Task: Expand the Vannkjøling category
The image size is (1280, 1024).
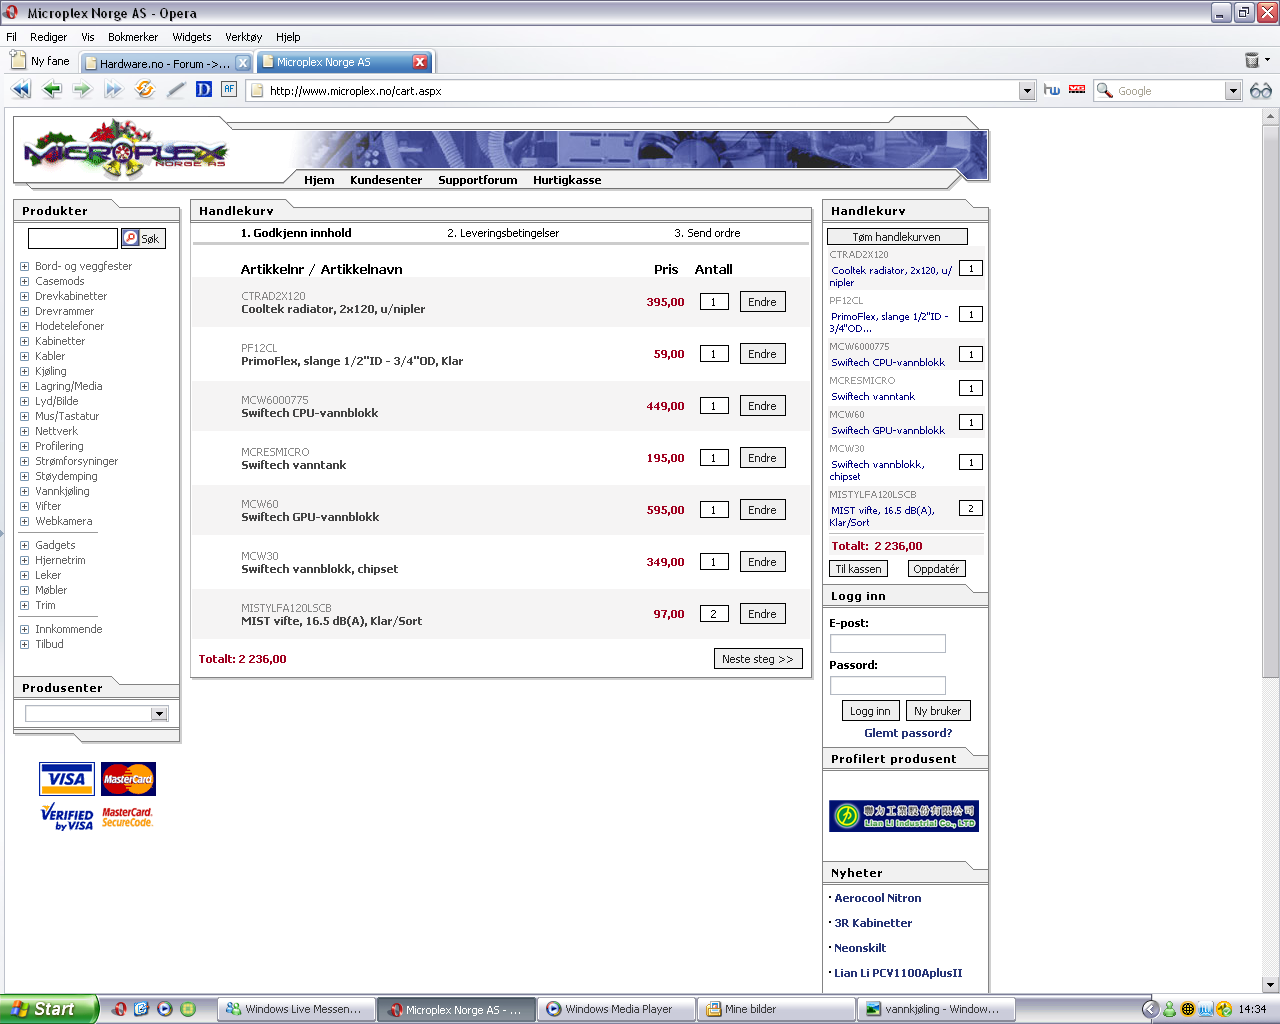Action: [x=25, y=491]
